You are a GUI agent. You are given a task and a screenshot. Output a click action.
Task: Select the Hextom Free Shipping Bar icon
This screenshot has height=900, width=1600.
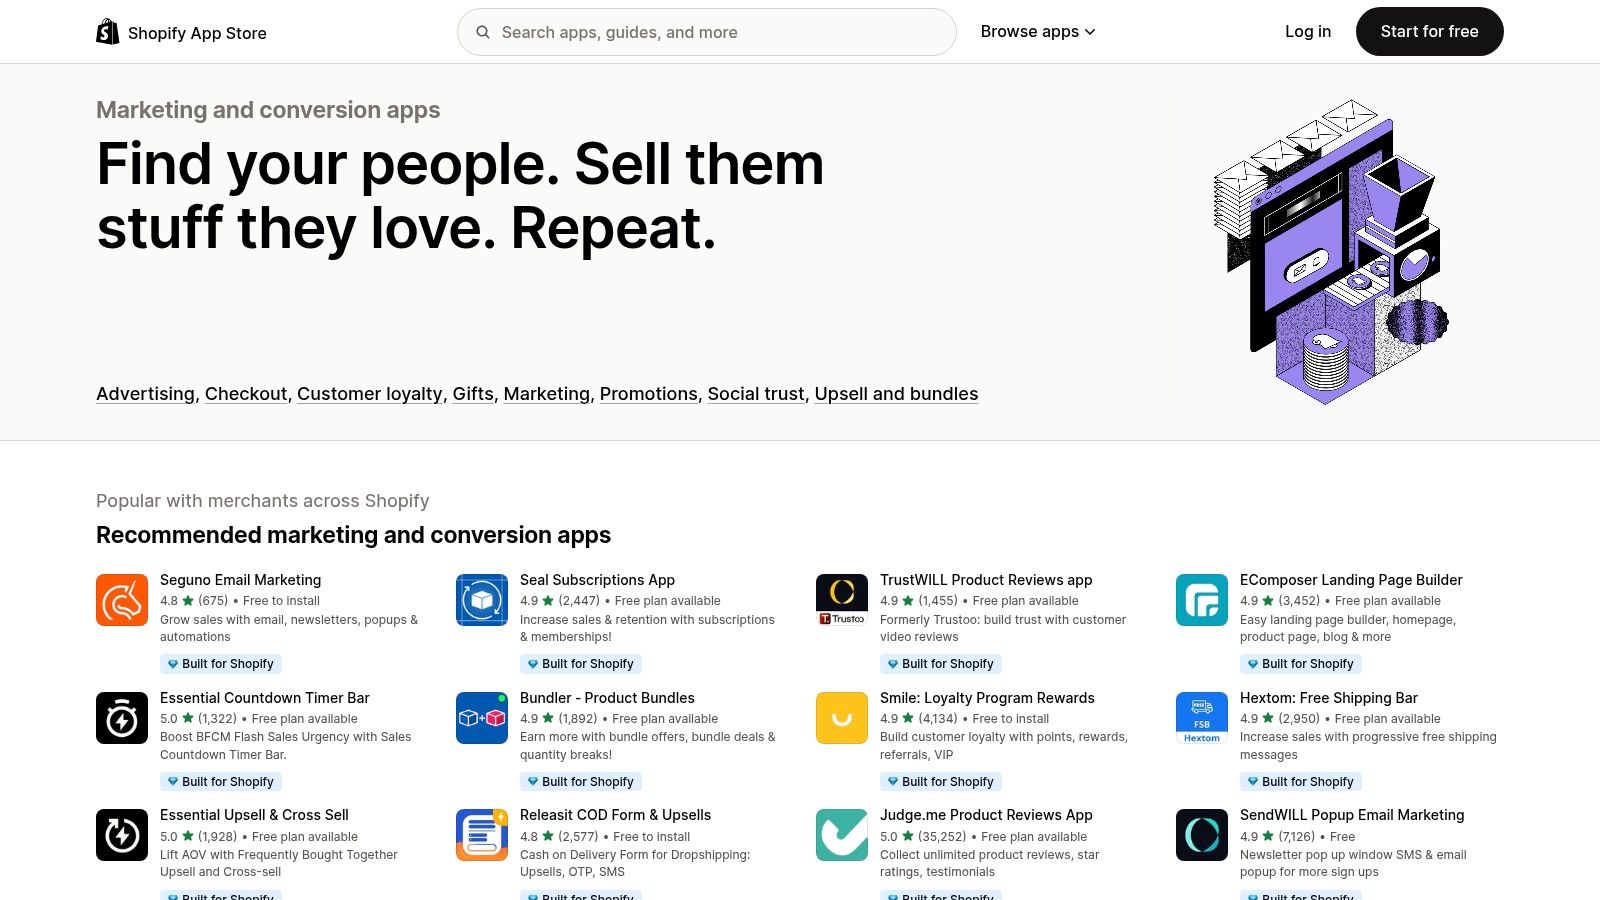tap(1201, 717)
